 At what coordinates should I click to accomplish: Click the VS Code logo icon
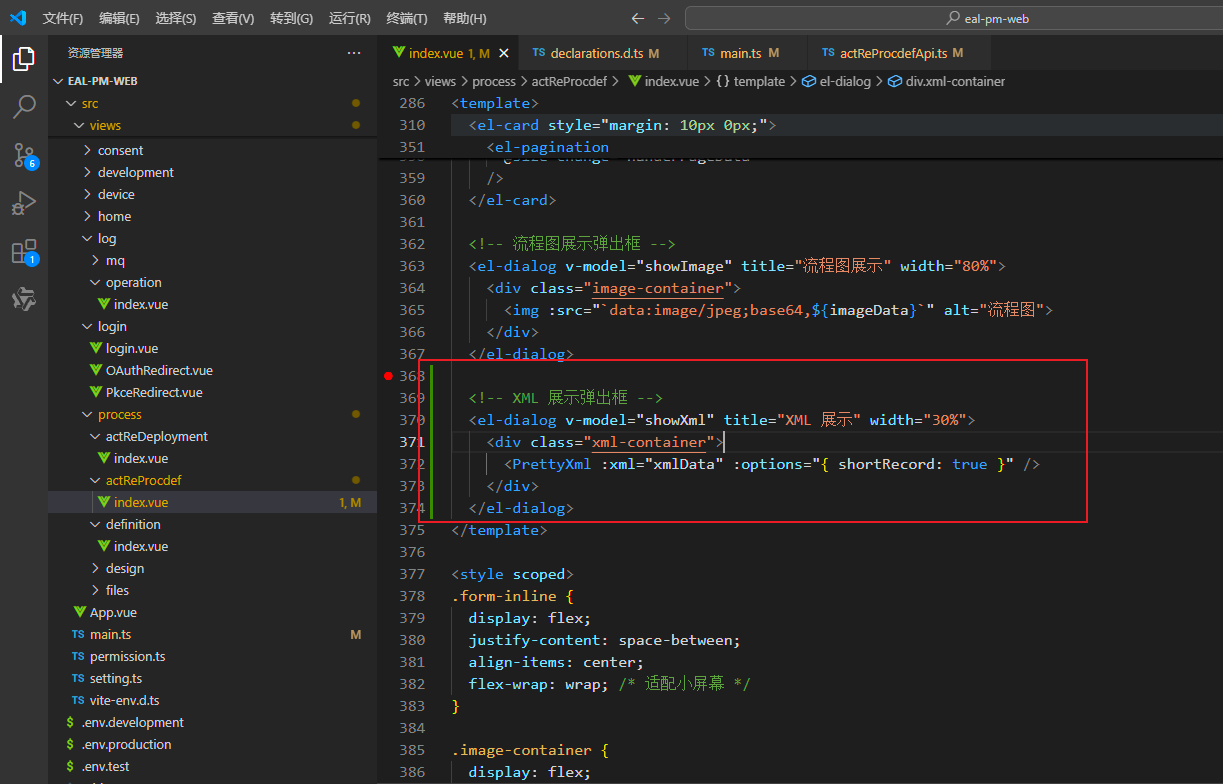click(x=18, y=18)
